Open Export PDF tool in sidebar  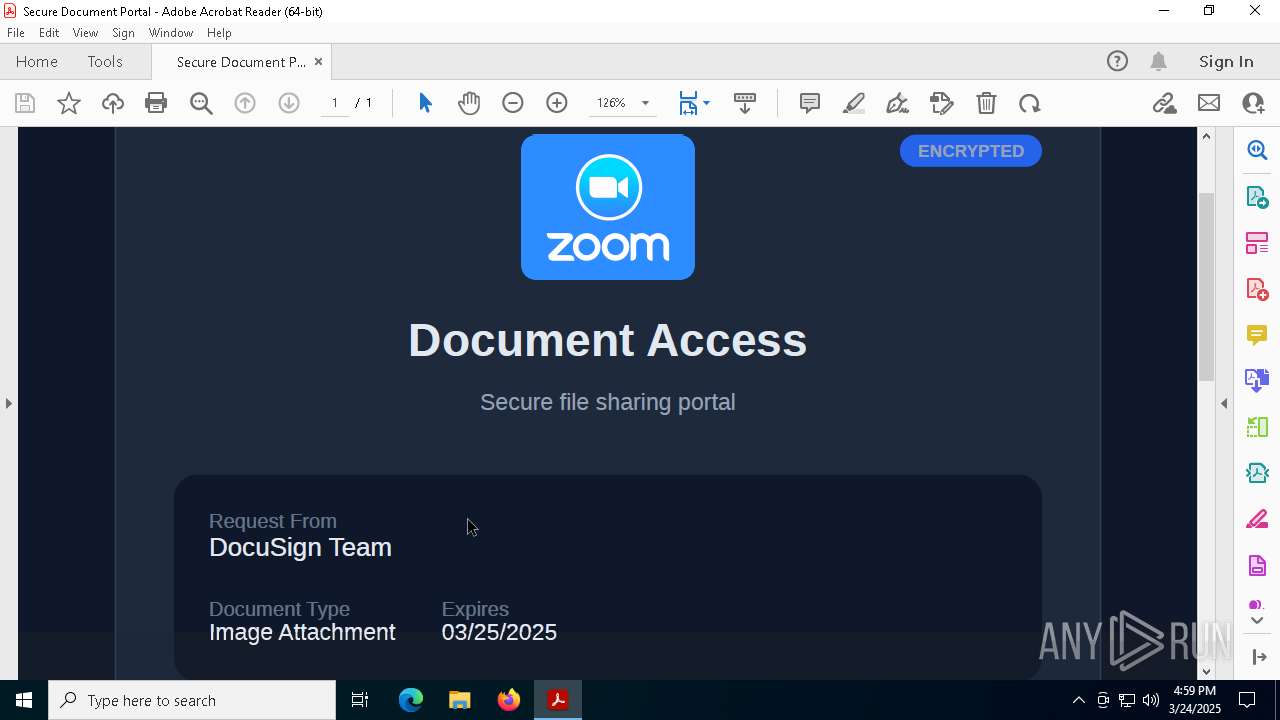(x=1257, y=196)
